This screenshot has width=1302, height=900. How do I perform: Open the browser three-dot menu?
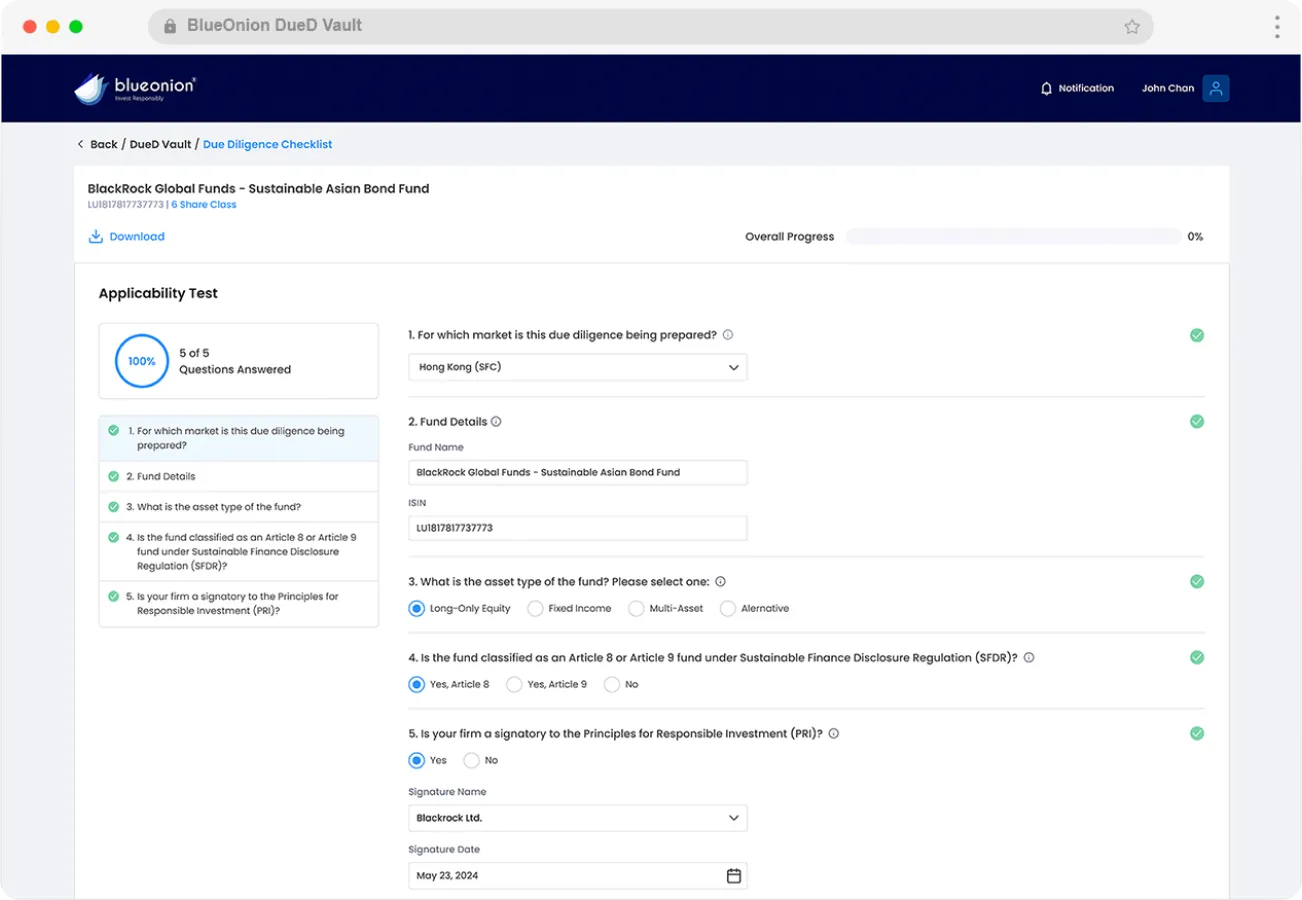[x=1277, y=26]
